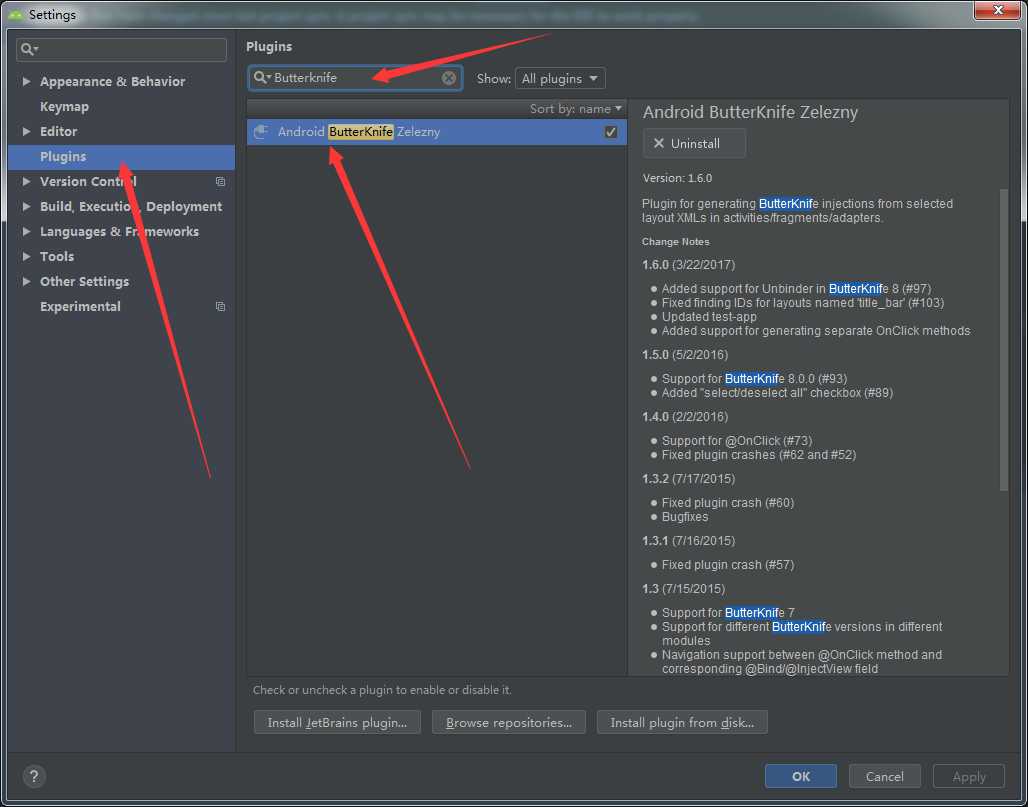Click the Android ButterKnife Zelezny plugin icon

261,132
